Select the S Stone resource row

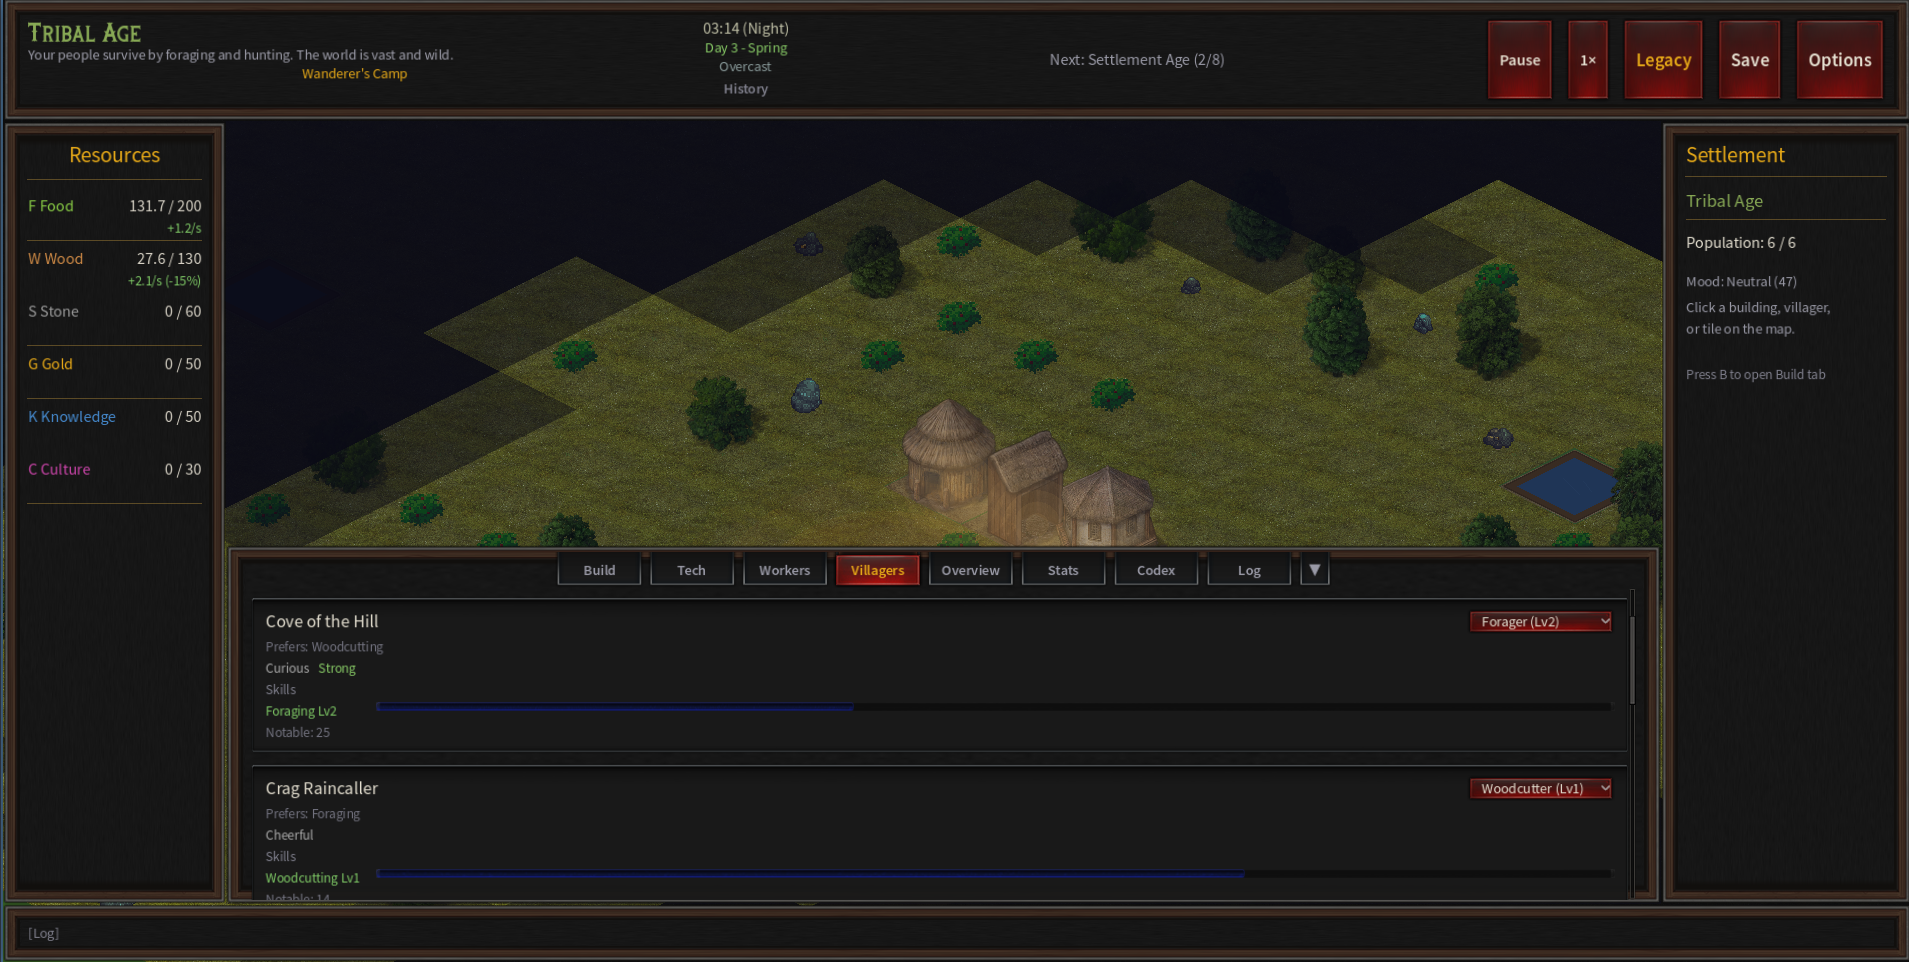114,312
